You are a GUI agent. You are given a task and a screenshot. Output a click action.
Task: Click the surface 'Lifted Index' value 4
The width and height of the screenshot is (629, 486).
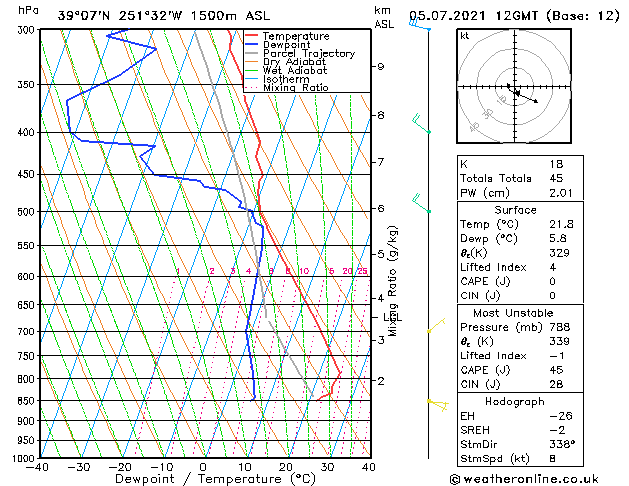(x=553, y=267)
